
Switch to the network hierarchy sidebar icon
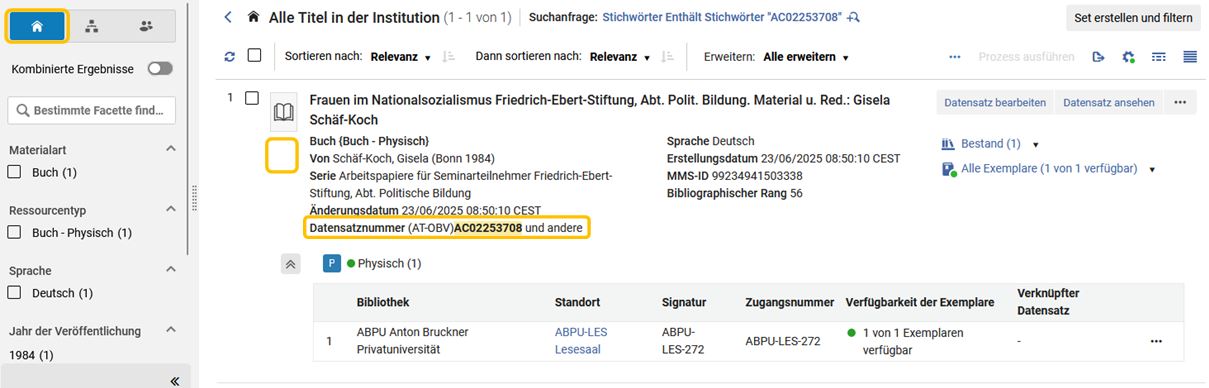point(92,26)
